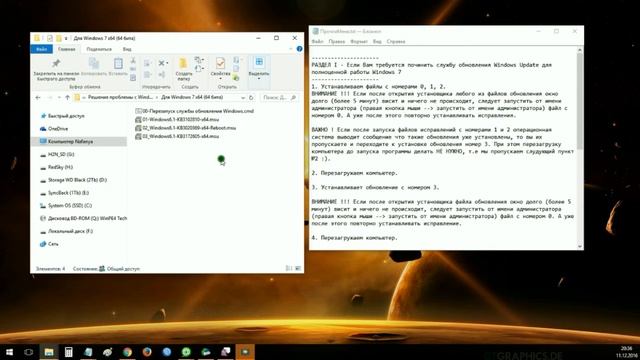Select file 03_Windows6.1-KB3172605-x64.msu
640x360 pixels.
(177, 136)
